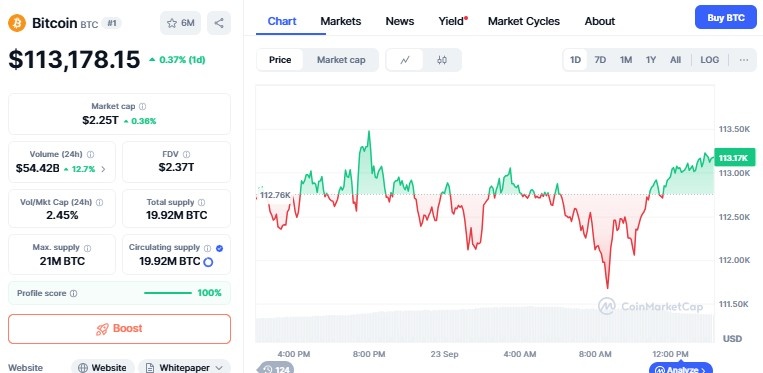Open the Markets tab

tap(341, 21)
